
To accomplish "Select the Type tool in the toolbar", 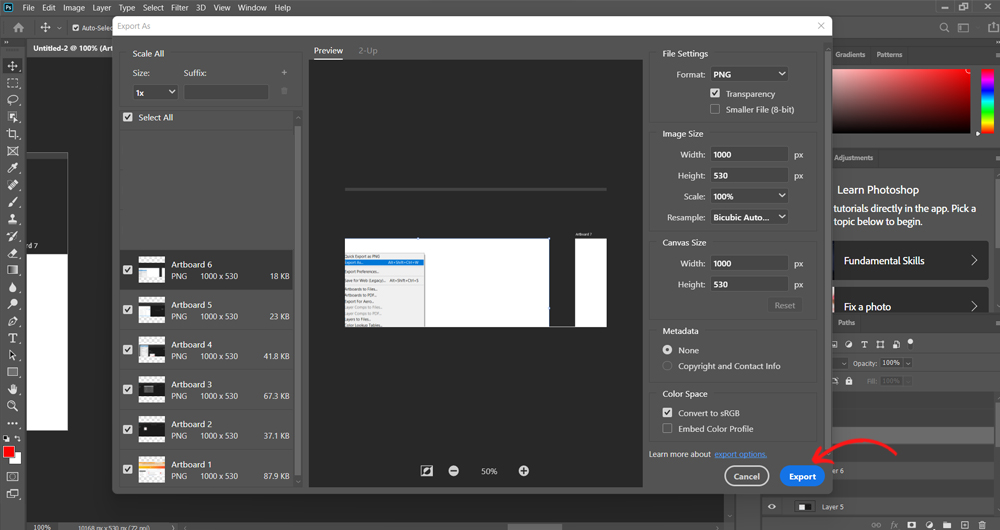I will (13, 338).
